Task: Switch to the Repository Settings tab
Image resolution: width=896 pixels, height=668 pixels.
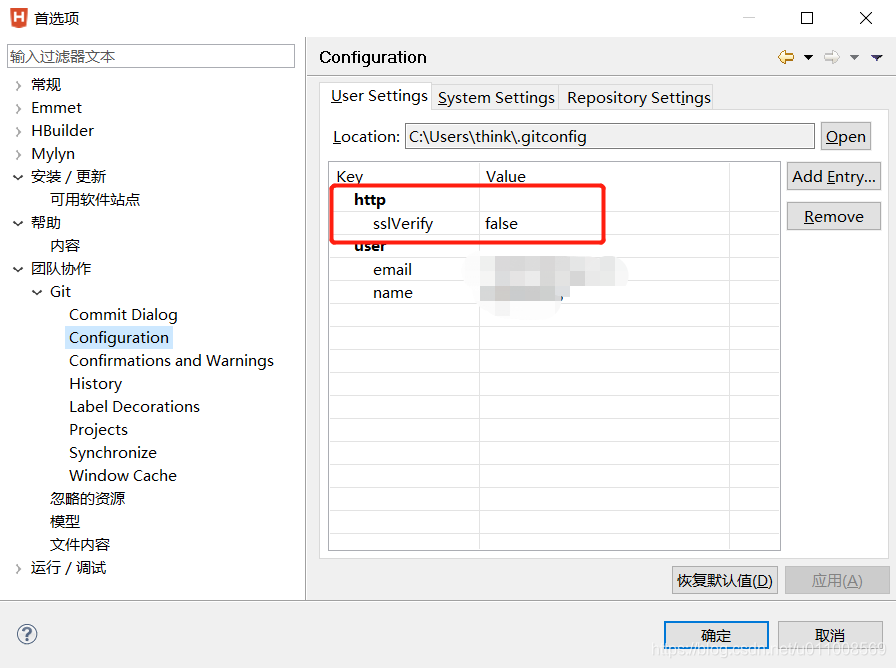Action: coord(636,97)
